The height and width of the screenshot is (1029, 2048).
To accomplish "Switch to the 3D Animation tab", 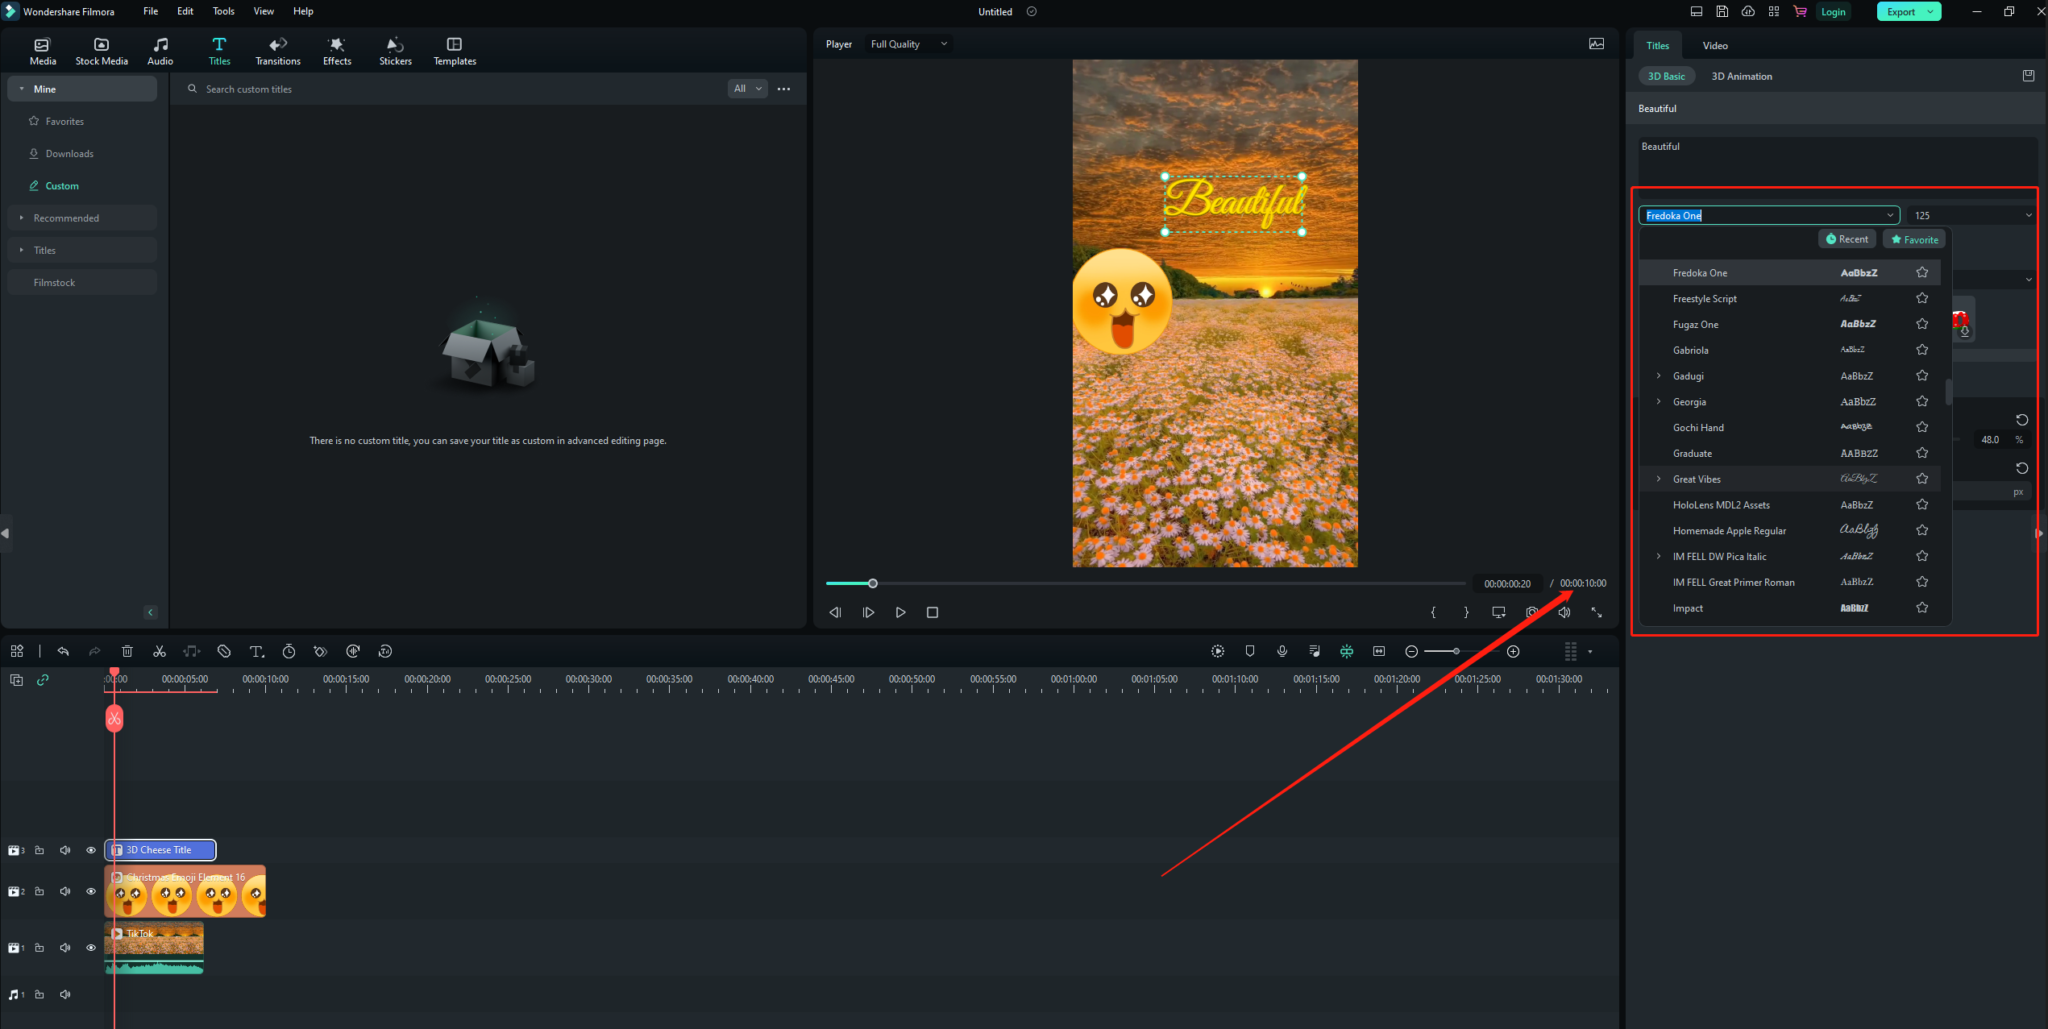I will (1741, 75).
